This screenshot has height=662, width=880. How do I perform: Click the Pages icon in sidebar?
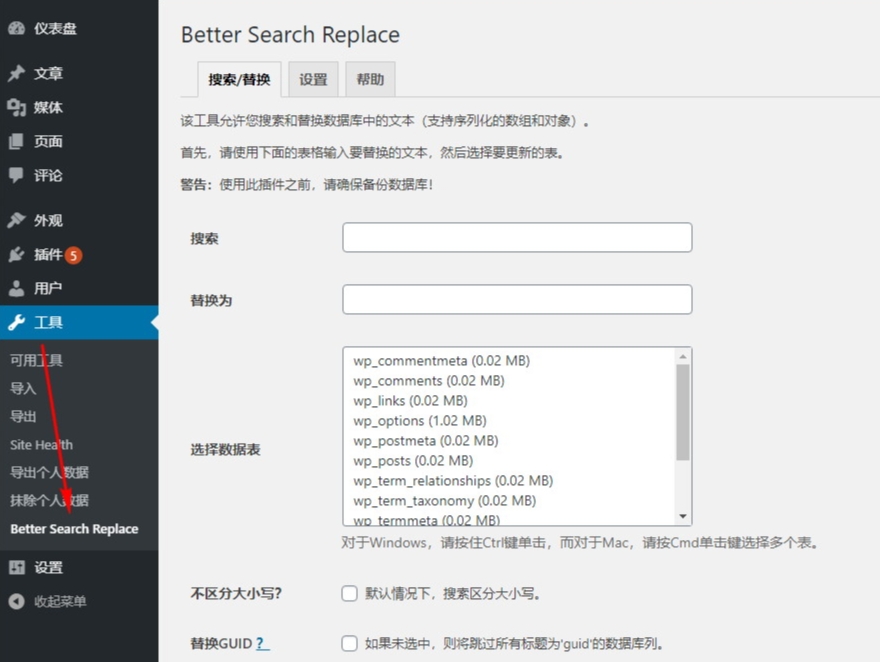point(17,141)
